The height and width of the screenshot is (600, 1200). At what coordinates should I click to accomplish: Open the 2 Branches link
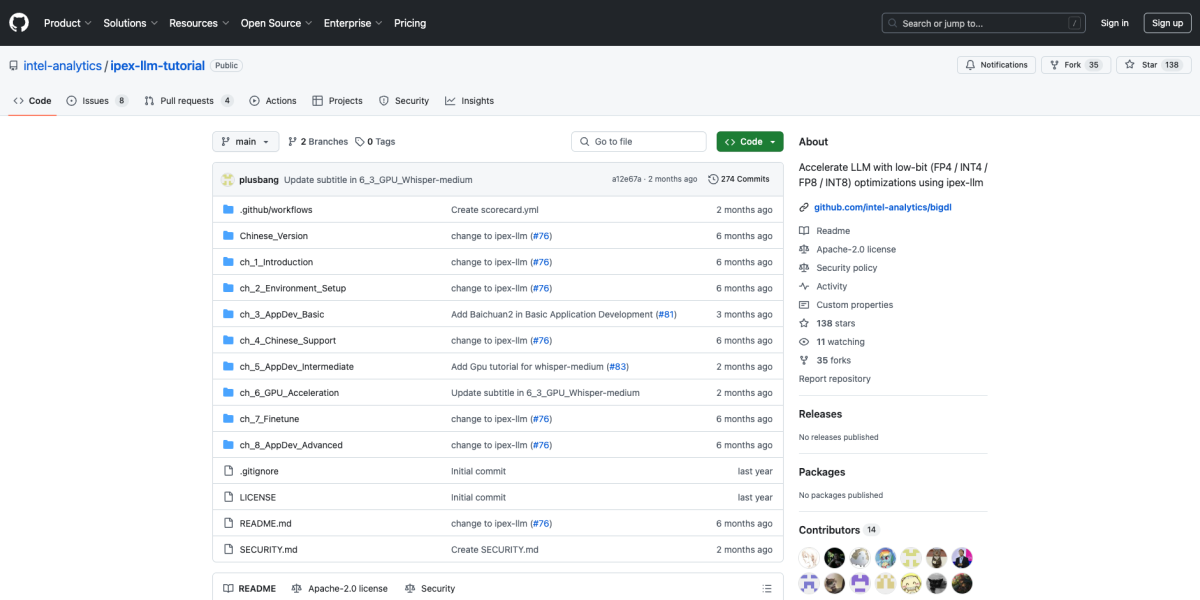coord(317,142)
